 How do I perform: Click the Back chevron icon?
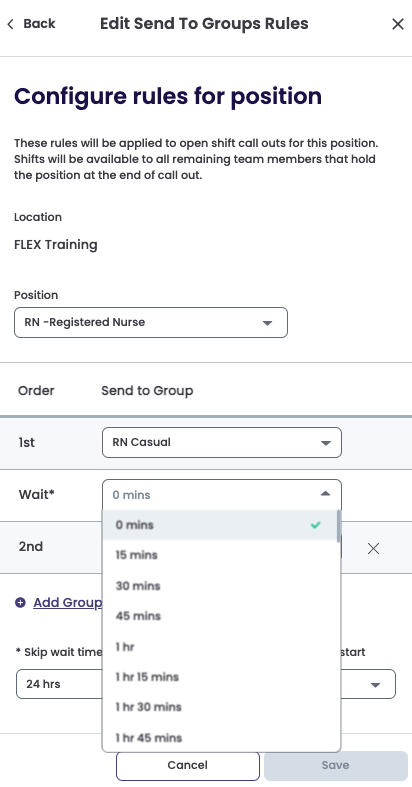pos(11,24)
